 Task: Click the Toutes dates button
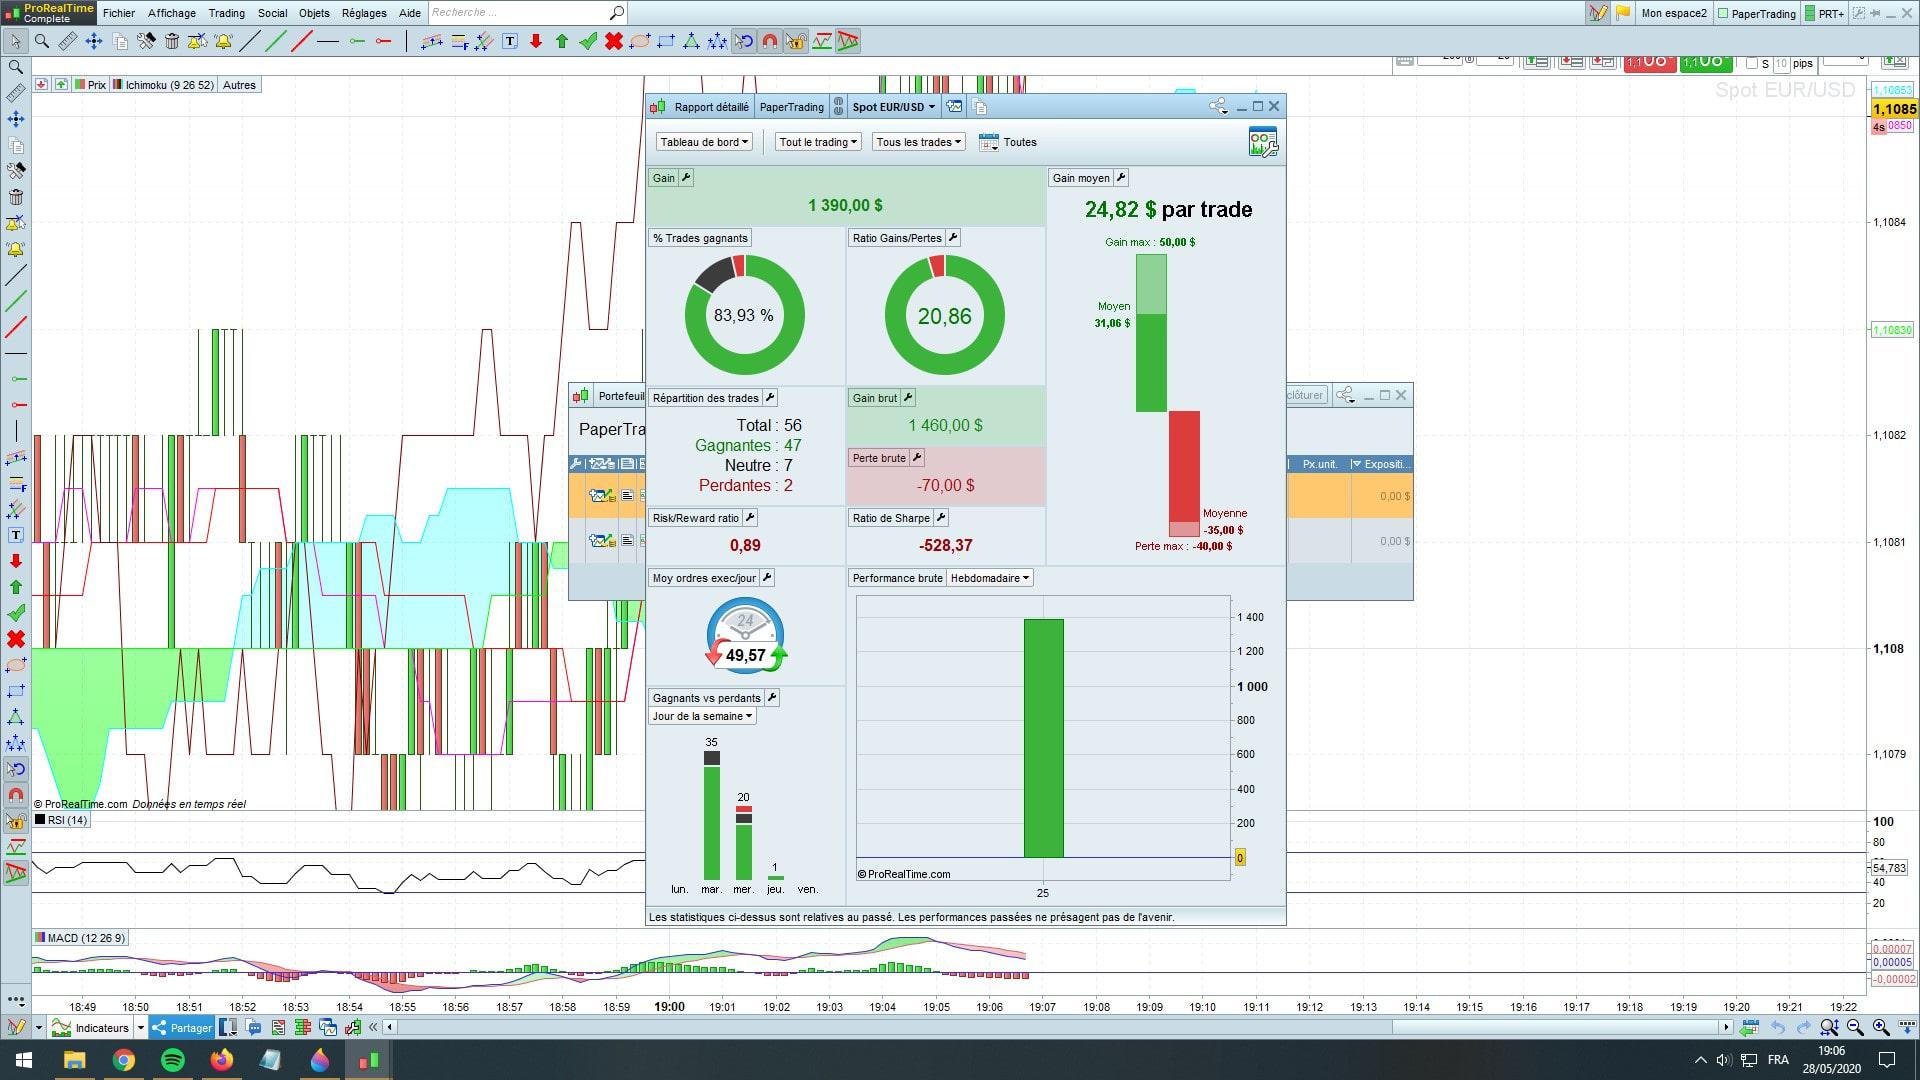pyautogui.click(x=1008, y=142)
